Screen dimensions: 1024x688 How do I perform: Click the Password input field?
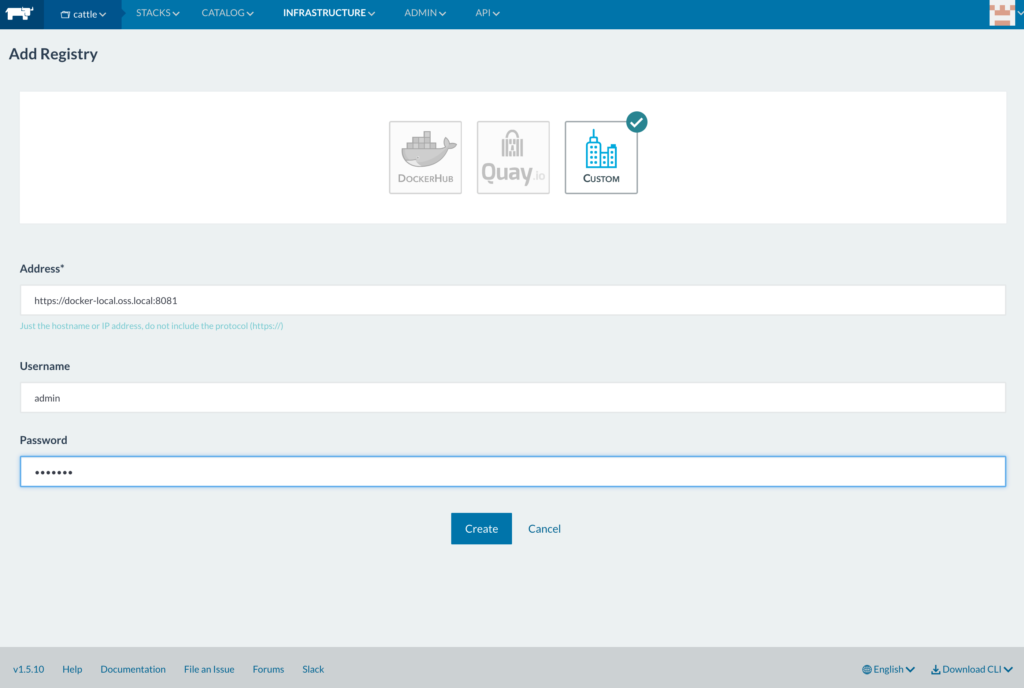512,472
